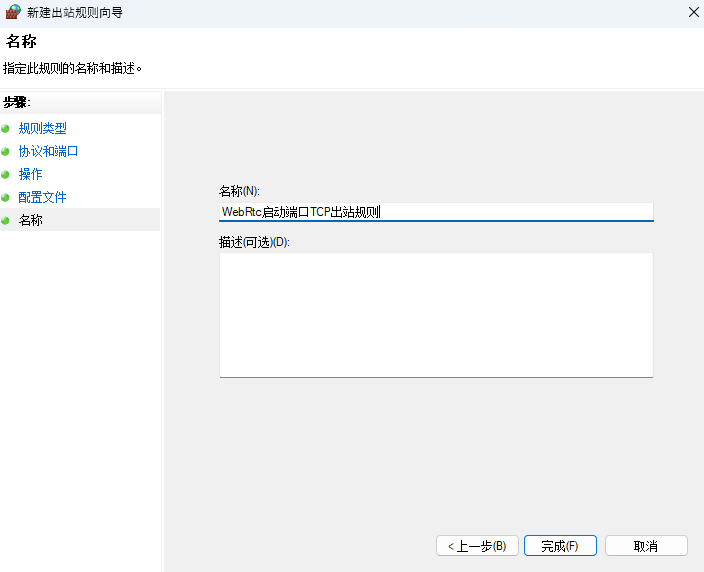704x572 pixels.
Task: Click the green bullet beside 名称 step
Action: 5,220
